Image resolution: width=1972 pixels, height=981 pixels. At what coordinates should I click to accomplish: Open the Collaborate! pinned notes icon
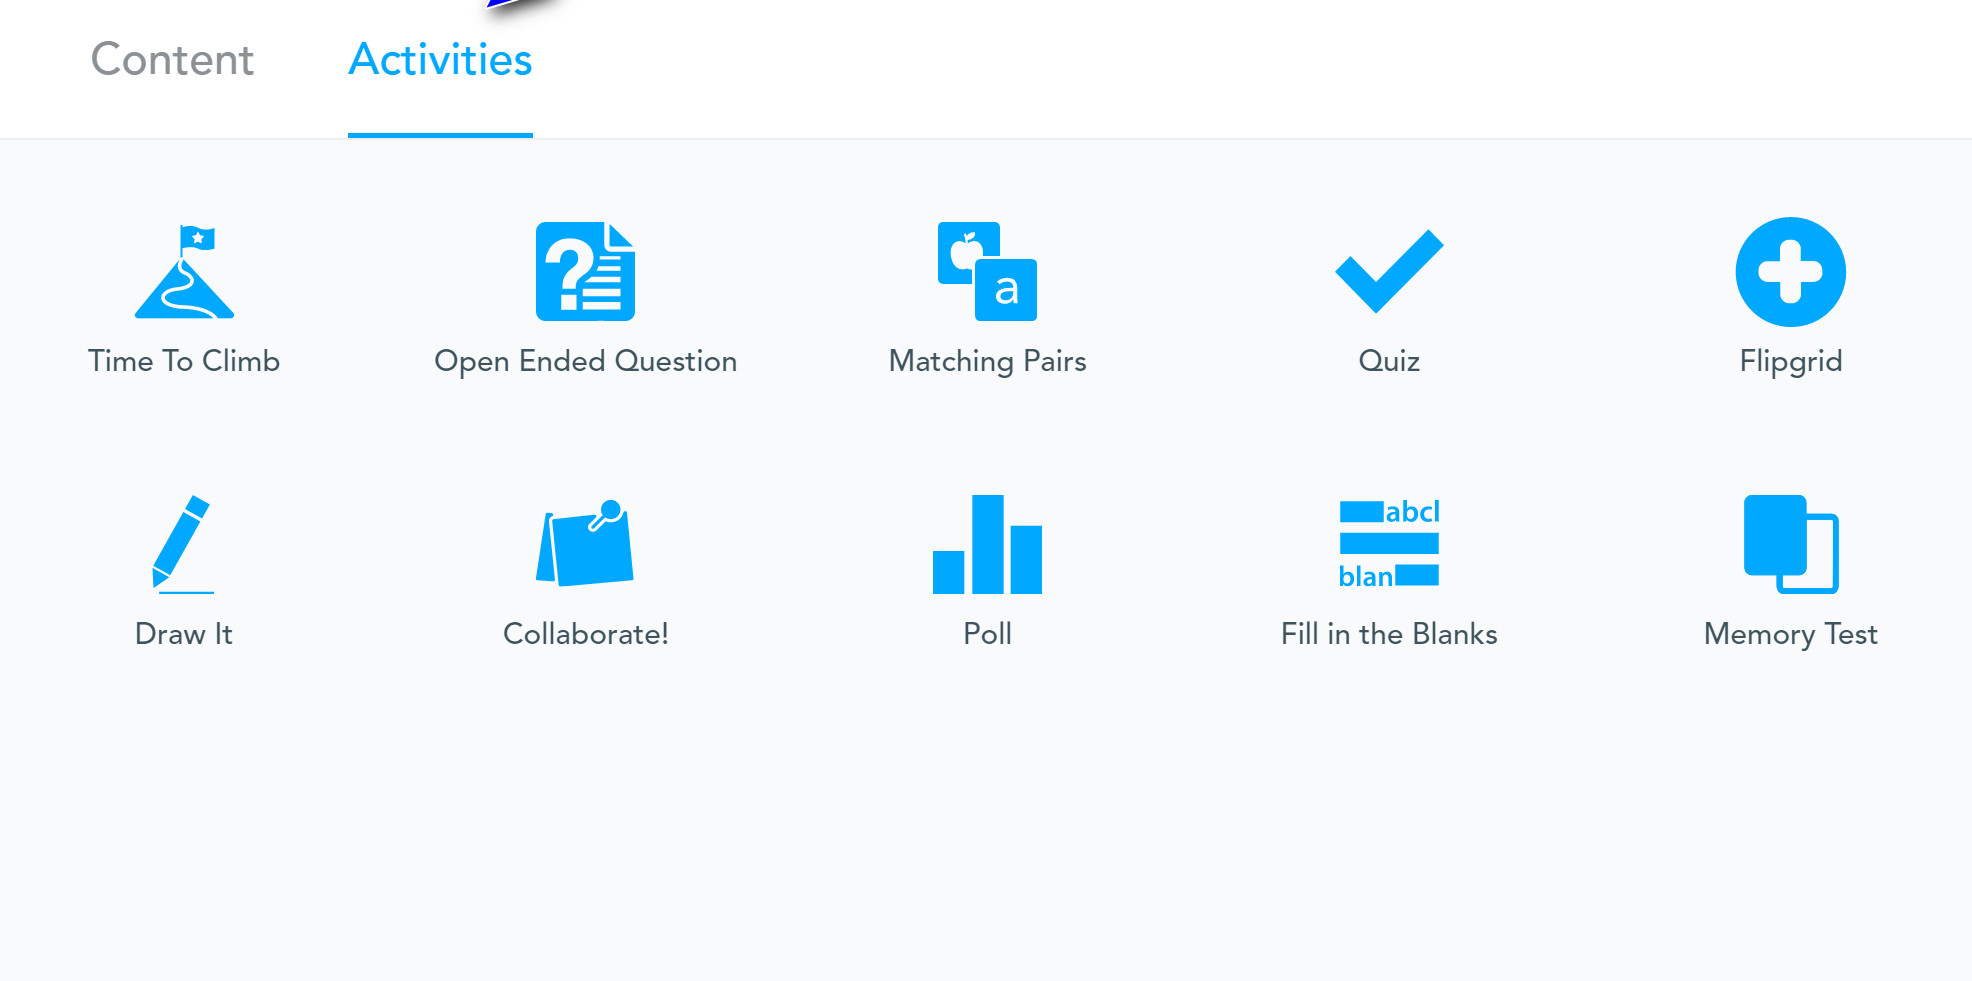click(585, 544)
